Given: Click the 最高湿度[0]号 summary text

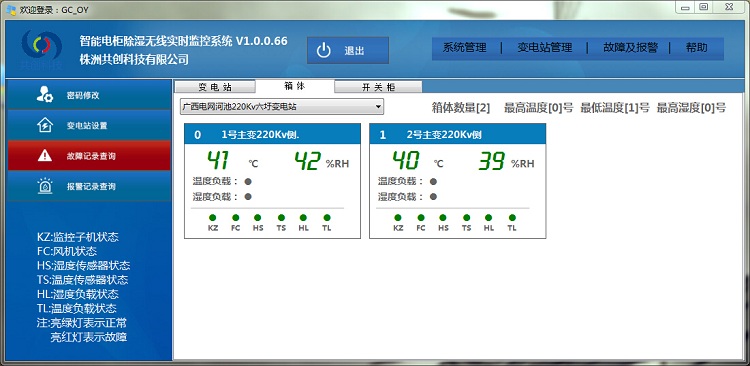Looking at the screenshot, I should [x=691, y=108].
